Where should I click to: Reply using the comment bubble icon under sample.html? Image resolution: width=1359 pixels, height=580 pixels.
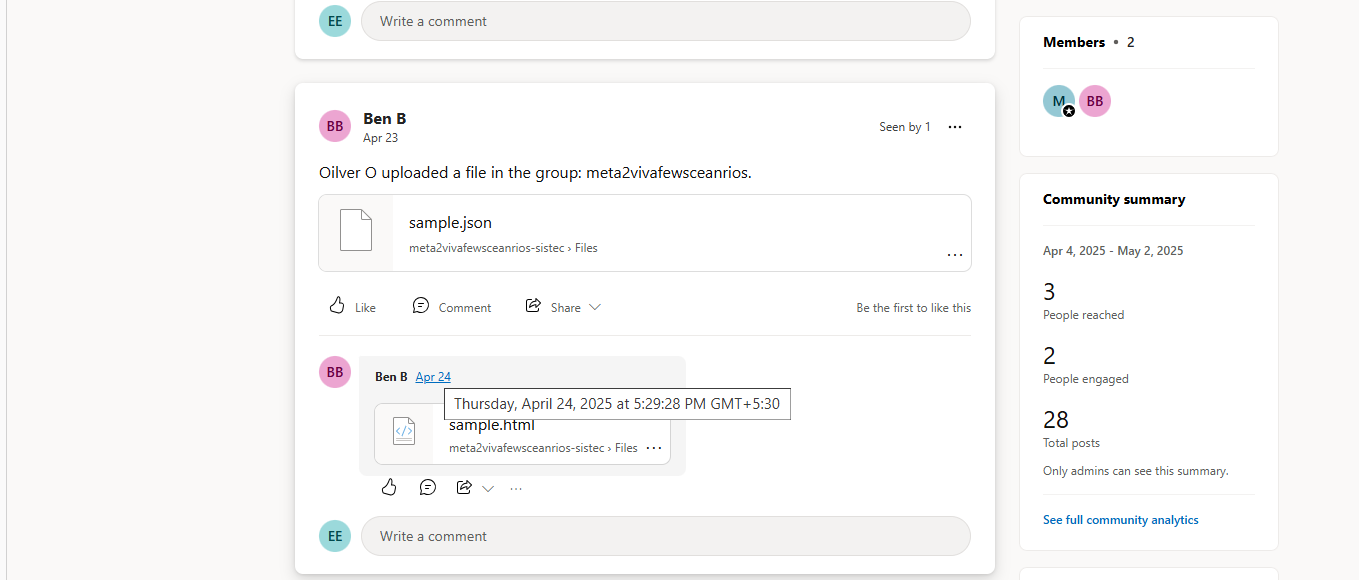[428, 487]
